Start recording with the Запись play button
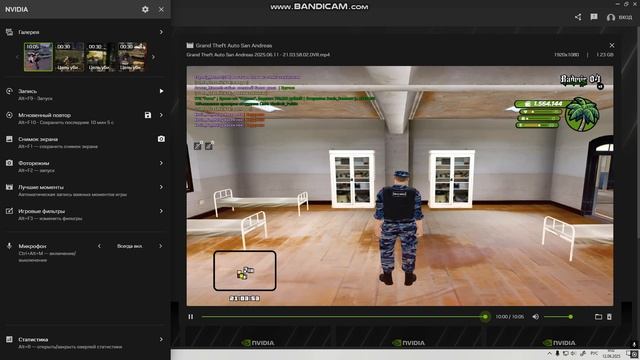This screenshot has width=640, height=360. (161, 91)
